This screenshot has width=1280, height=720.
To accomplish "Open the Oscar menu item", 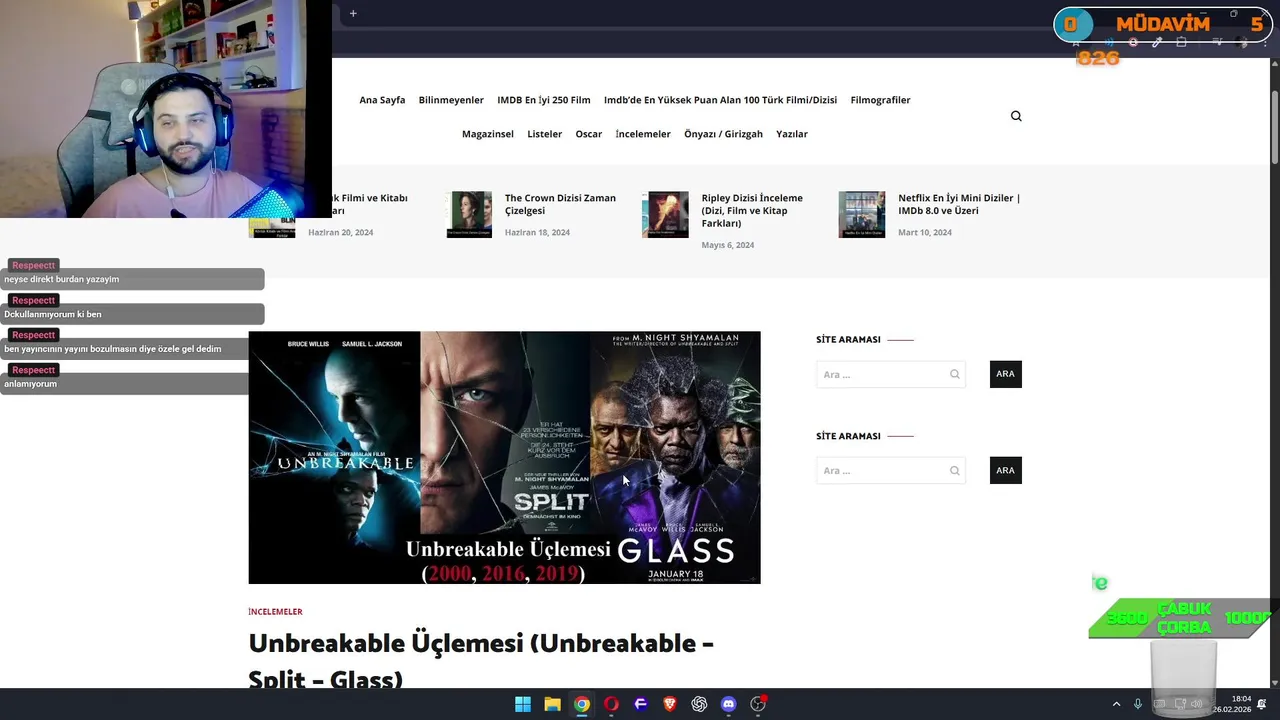I will click(589, 134).
